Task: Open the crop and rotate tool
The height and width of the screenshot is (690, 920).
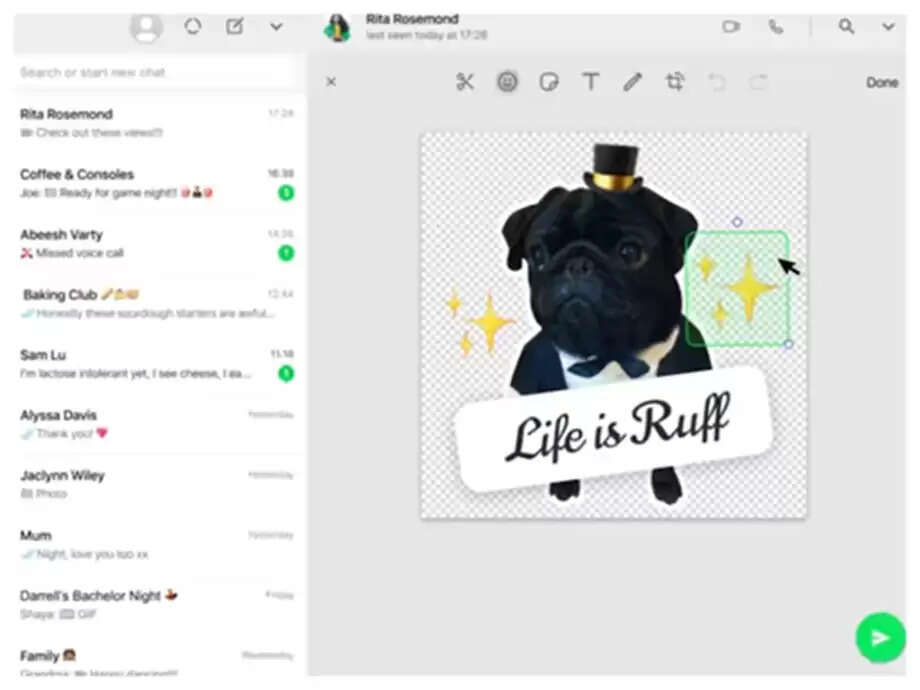Action: tap(675, 82)
